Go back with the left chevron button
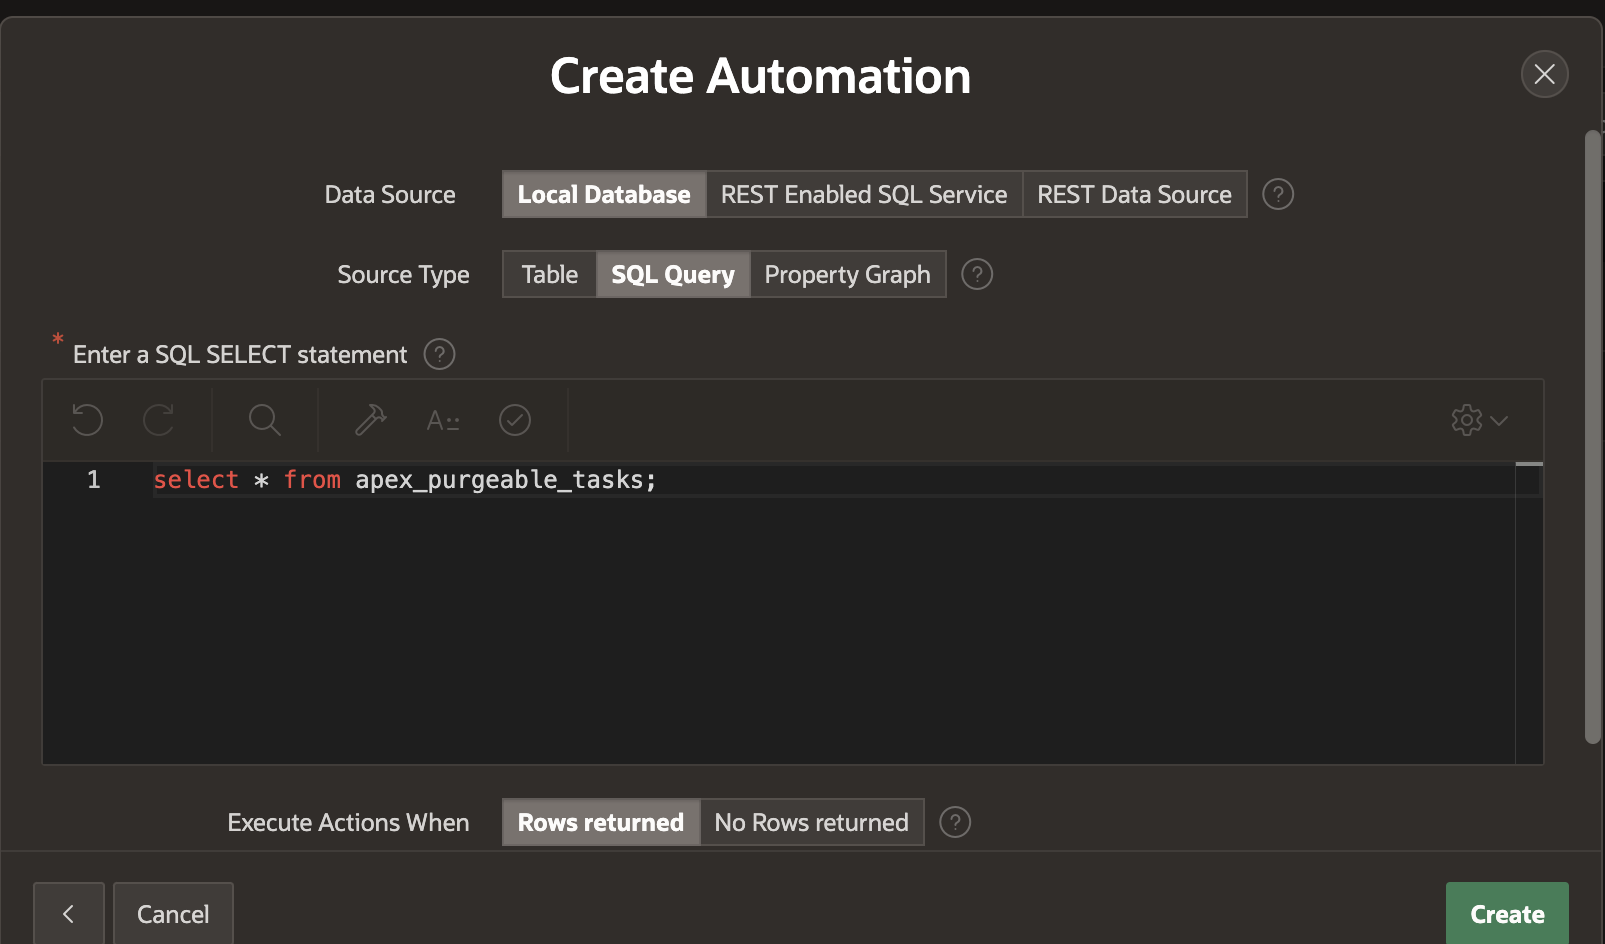Viewport: 1605px width, 944px height. 68,914
